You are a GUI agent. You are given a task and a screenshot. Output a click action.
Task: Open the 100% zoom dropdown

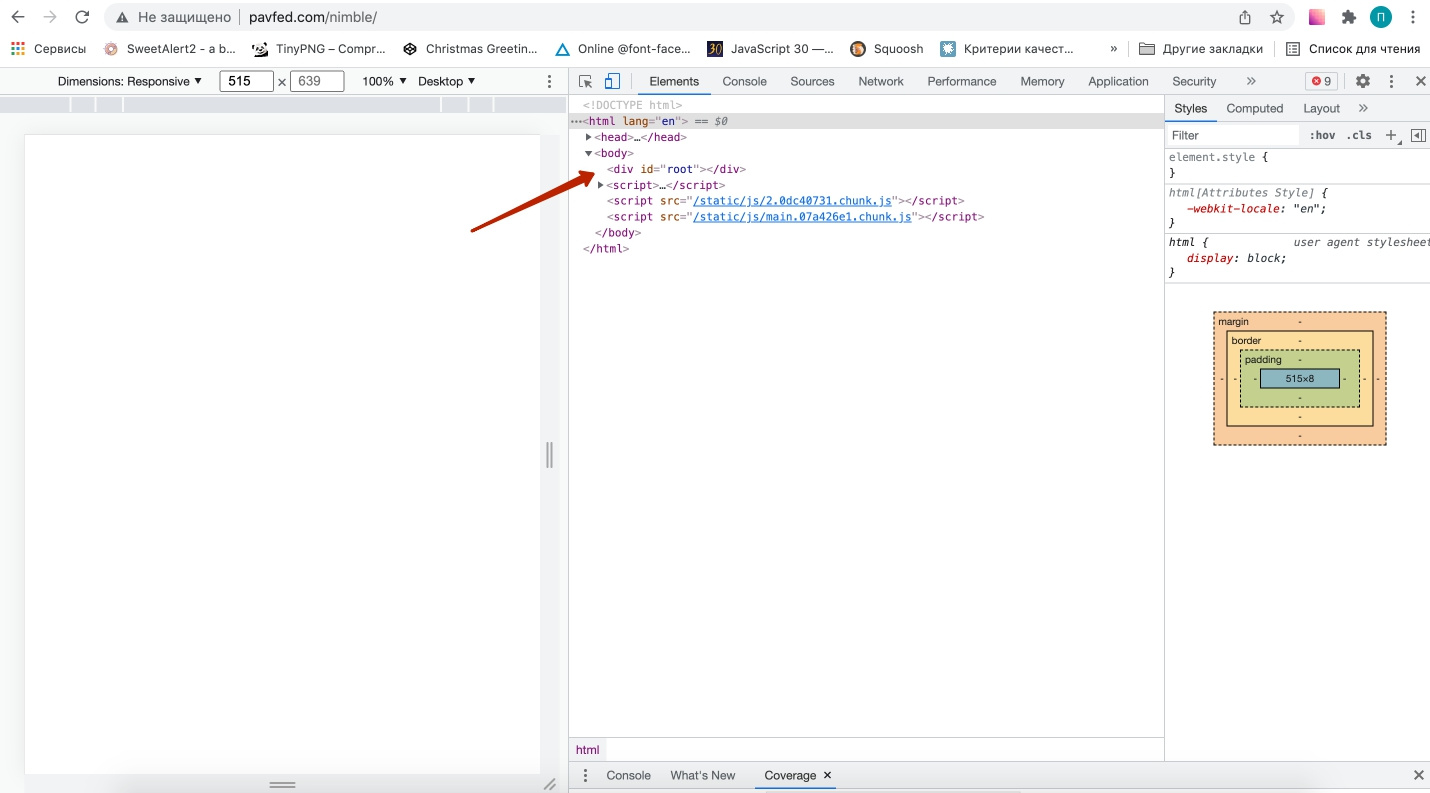pos(385,81)
